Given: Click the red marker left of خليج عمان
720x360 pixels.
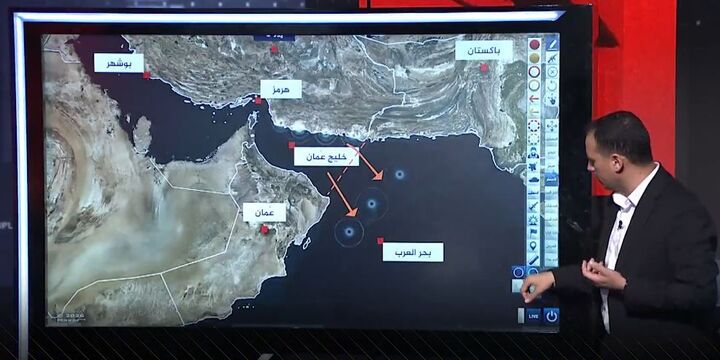Looking at the screenshot, I should coord(292,145).
